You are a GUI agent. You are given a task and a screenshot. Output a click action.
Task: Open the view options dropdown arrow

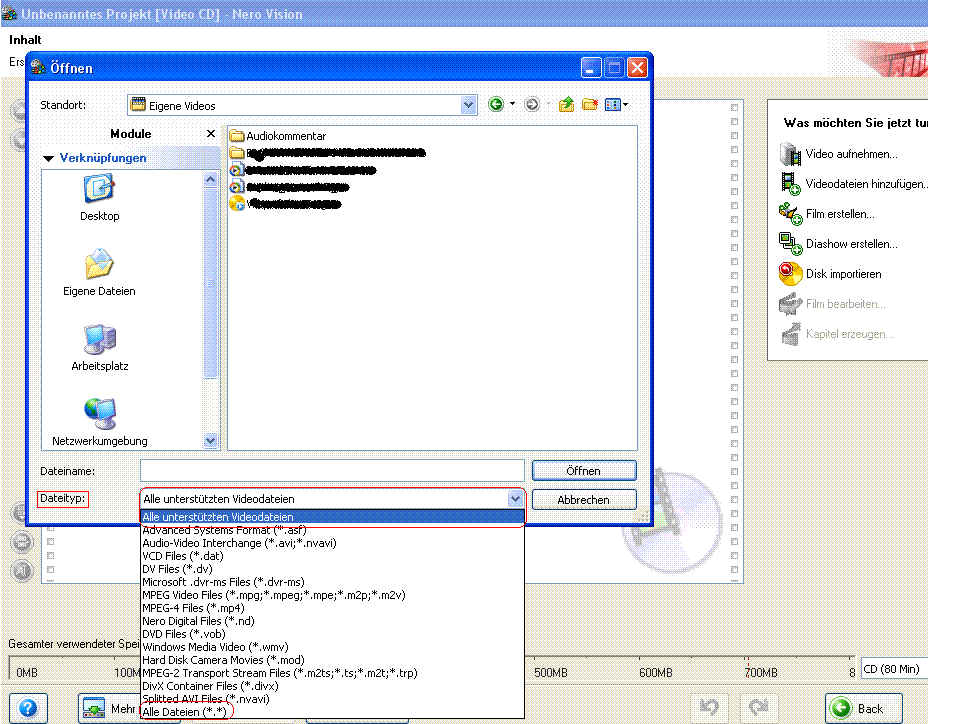click(x=626, y=104)
